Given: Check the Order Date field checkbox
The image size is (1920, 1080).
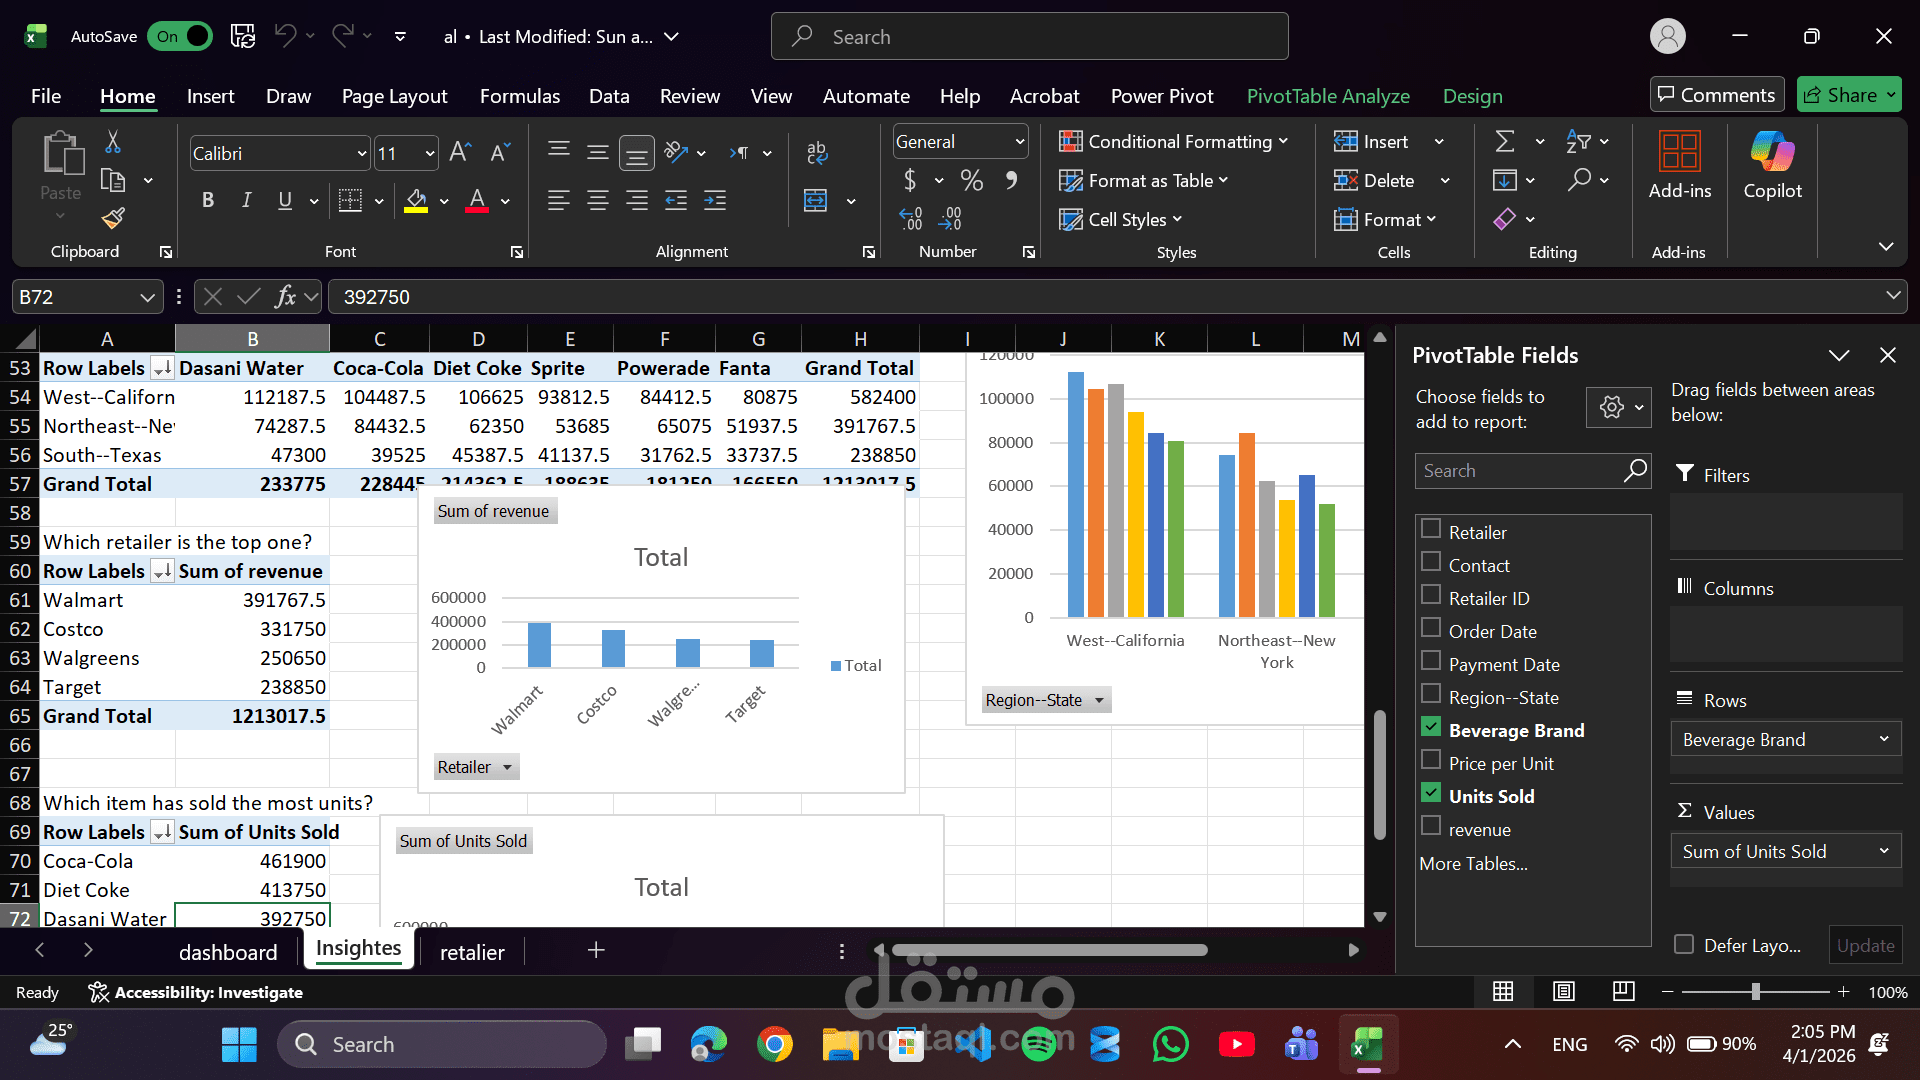Looking at the screenshot, I should point(1431,628).
